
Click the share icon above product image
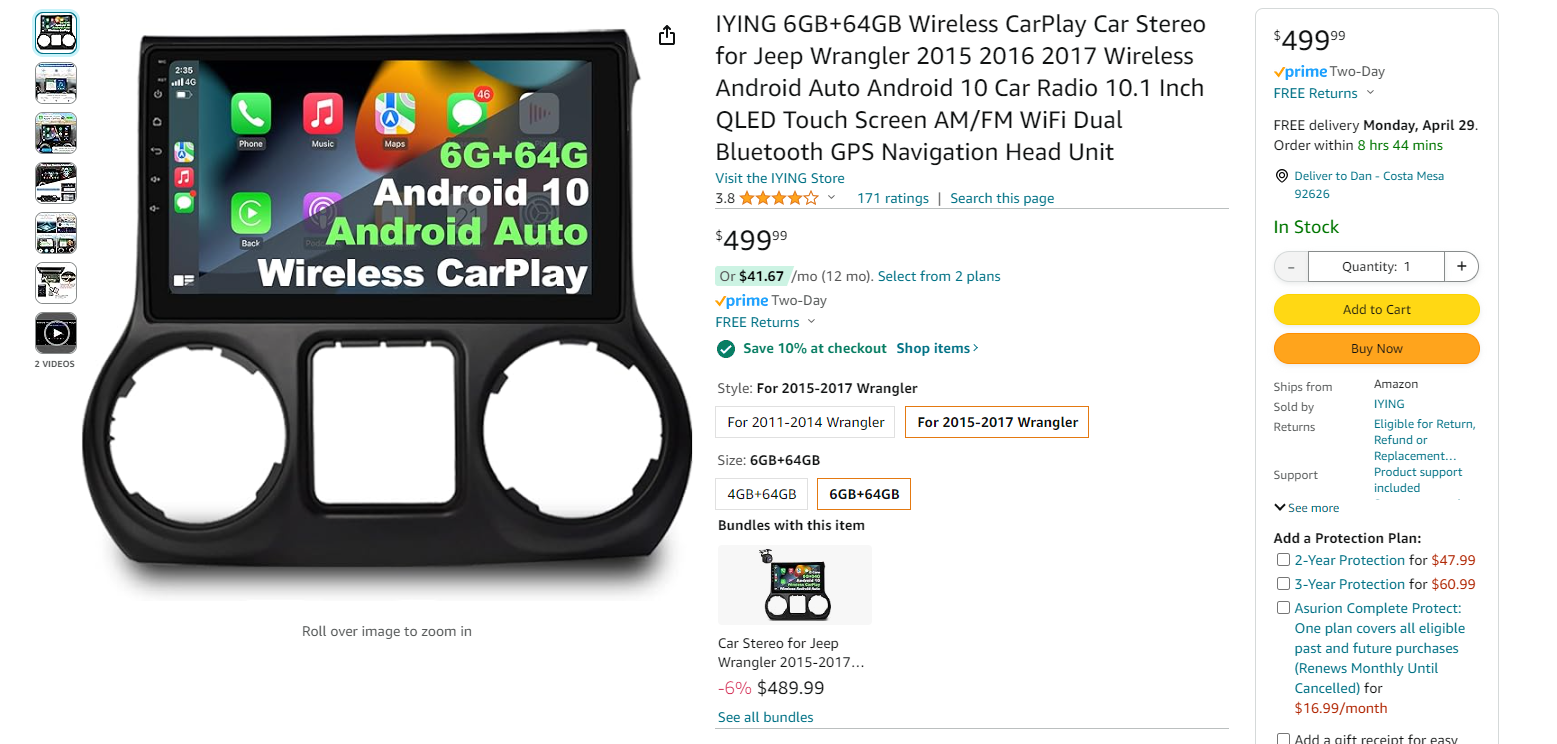pyautogui.click(x=667, y=36)
